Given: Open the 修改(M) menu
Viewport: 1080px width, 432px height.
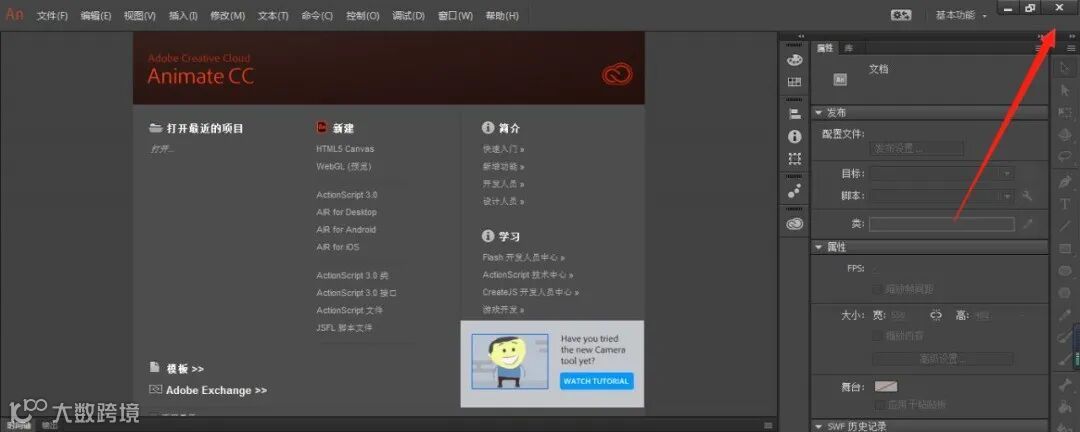Looking at the screenshot, I should click(227, 15).
